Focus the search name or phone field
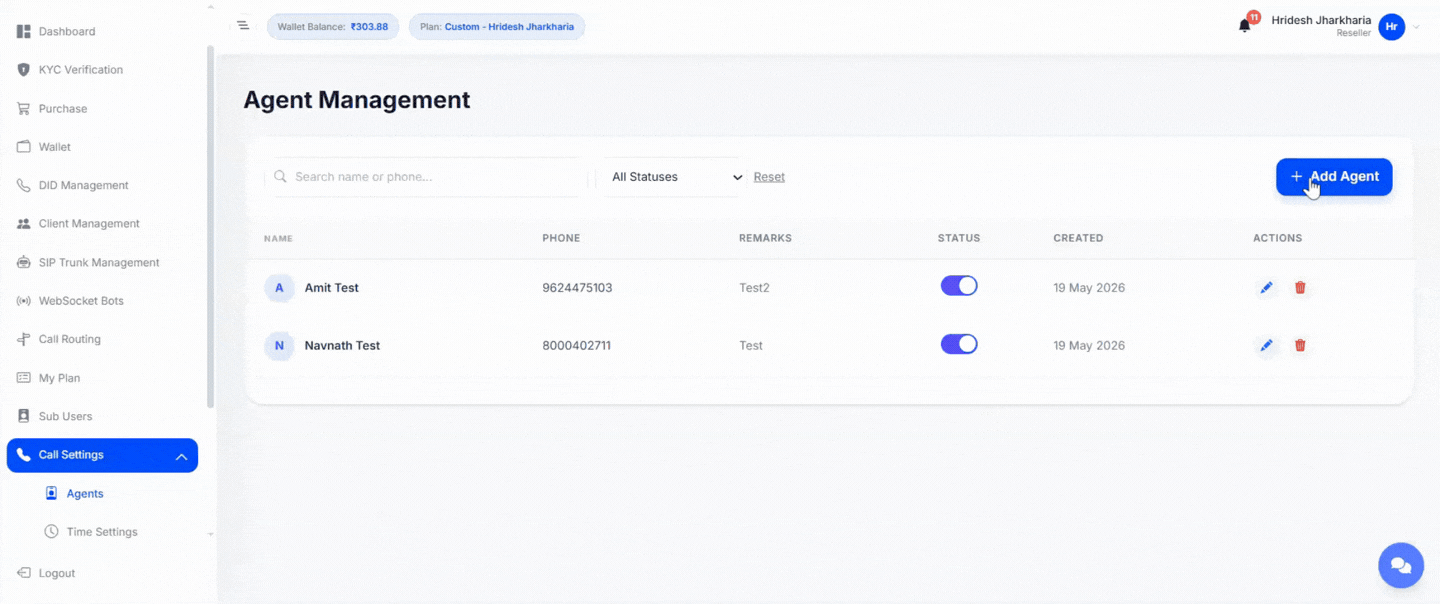 426,177
